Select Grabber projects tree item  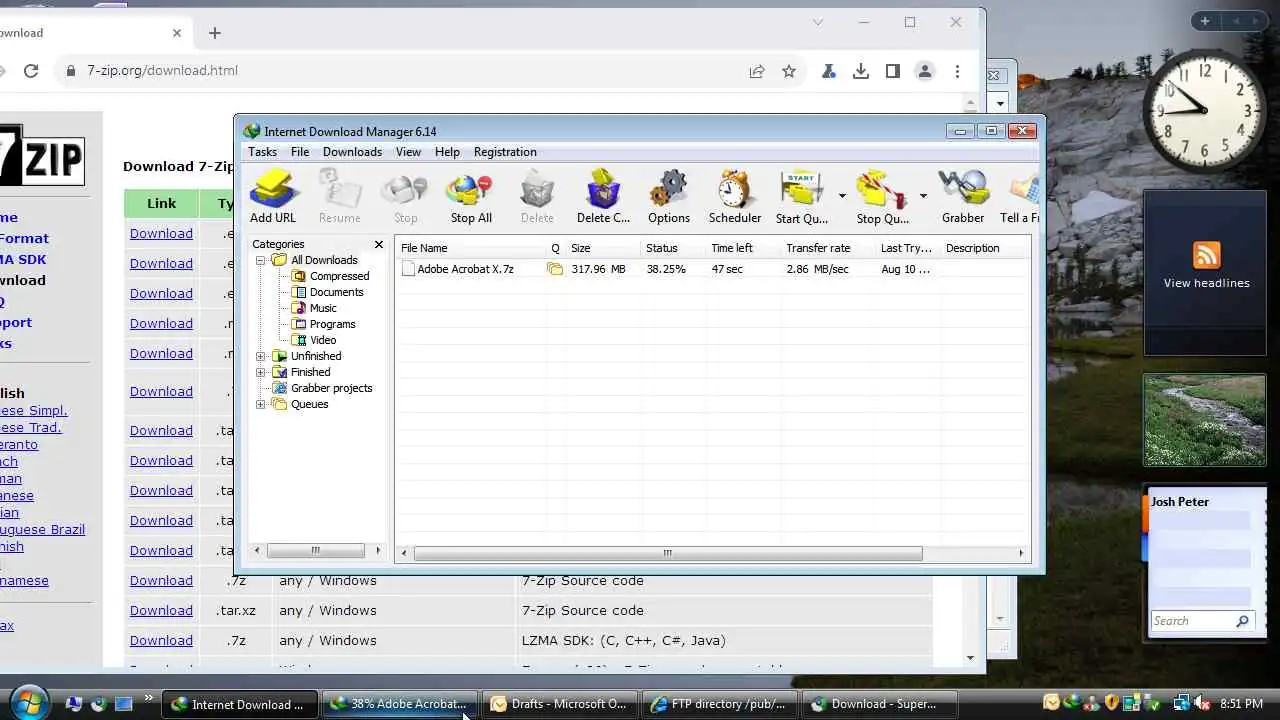click(x=331, y=388)
